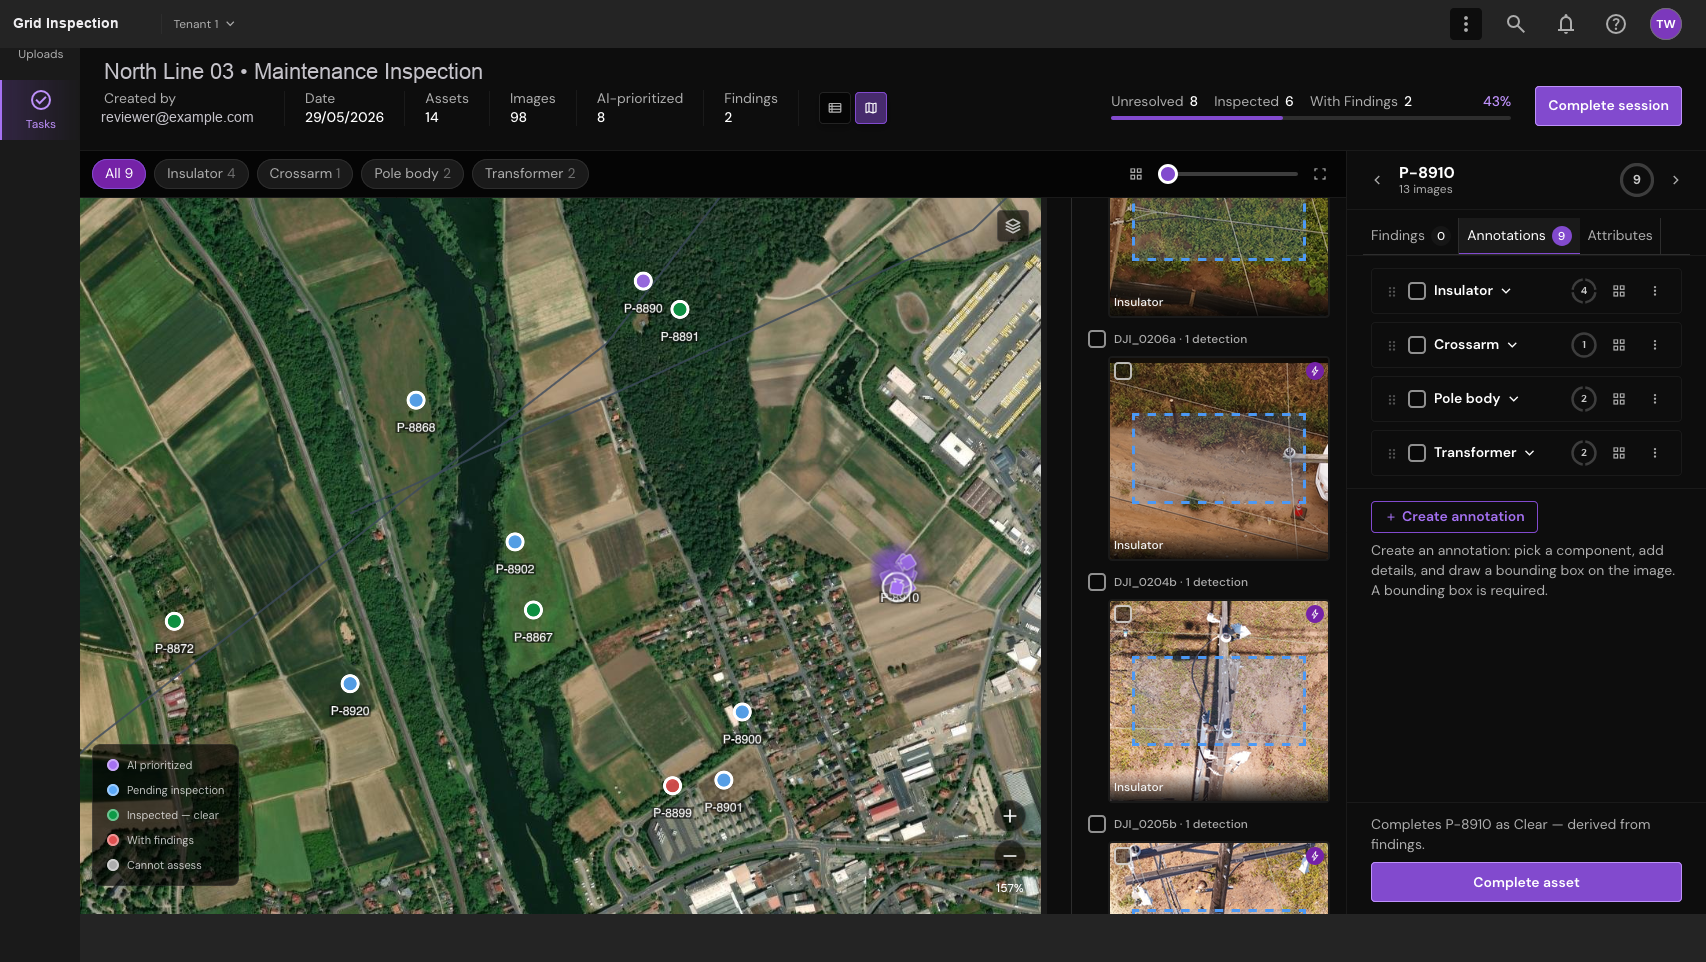Click the thumbnail grid size icon

(x=1136, y=174)
